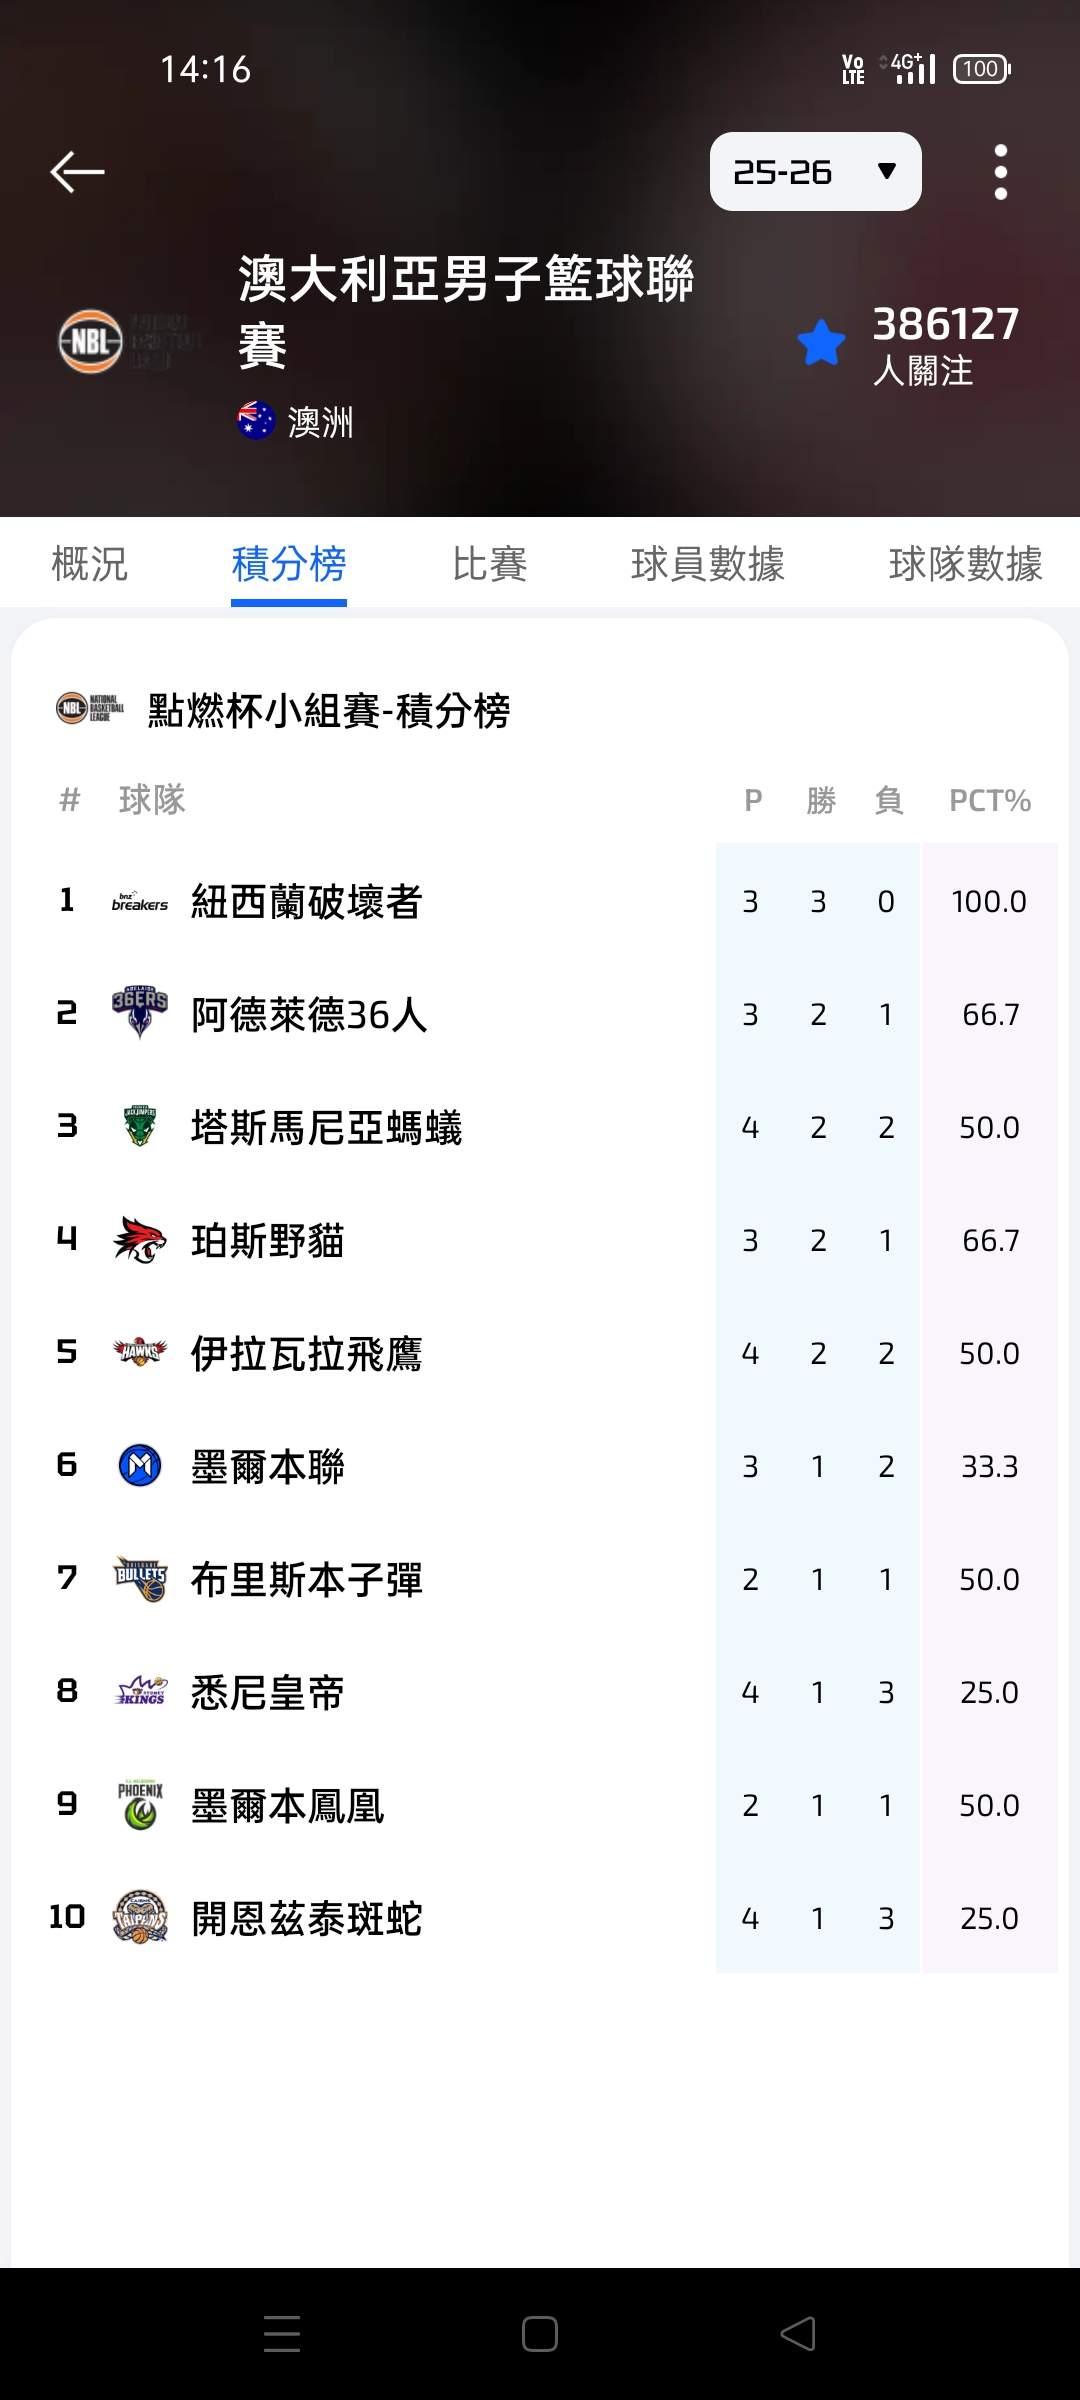Tap the New Zealand Breakers logo
This screenshot has width=1080, height=2400.
click(x=140, y=902)
